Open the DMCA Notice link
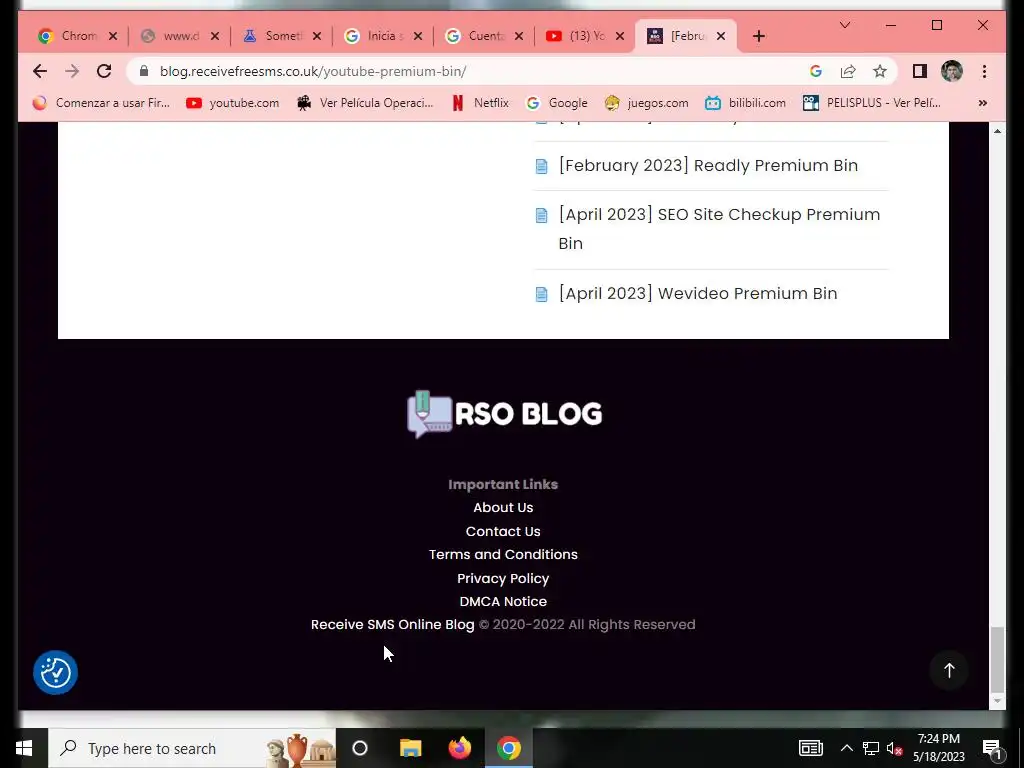The image size is (1024, 768). click(503, 601)
